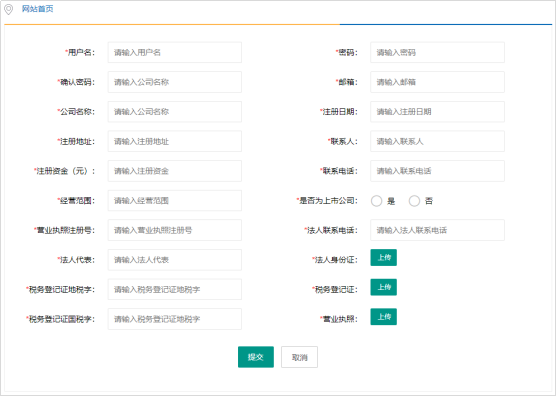Select the 是 radio option

(376, 201)
